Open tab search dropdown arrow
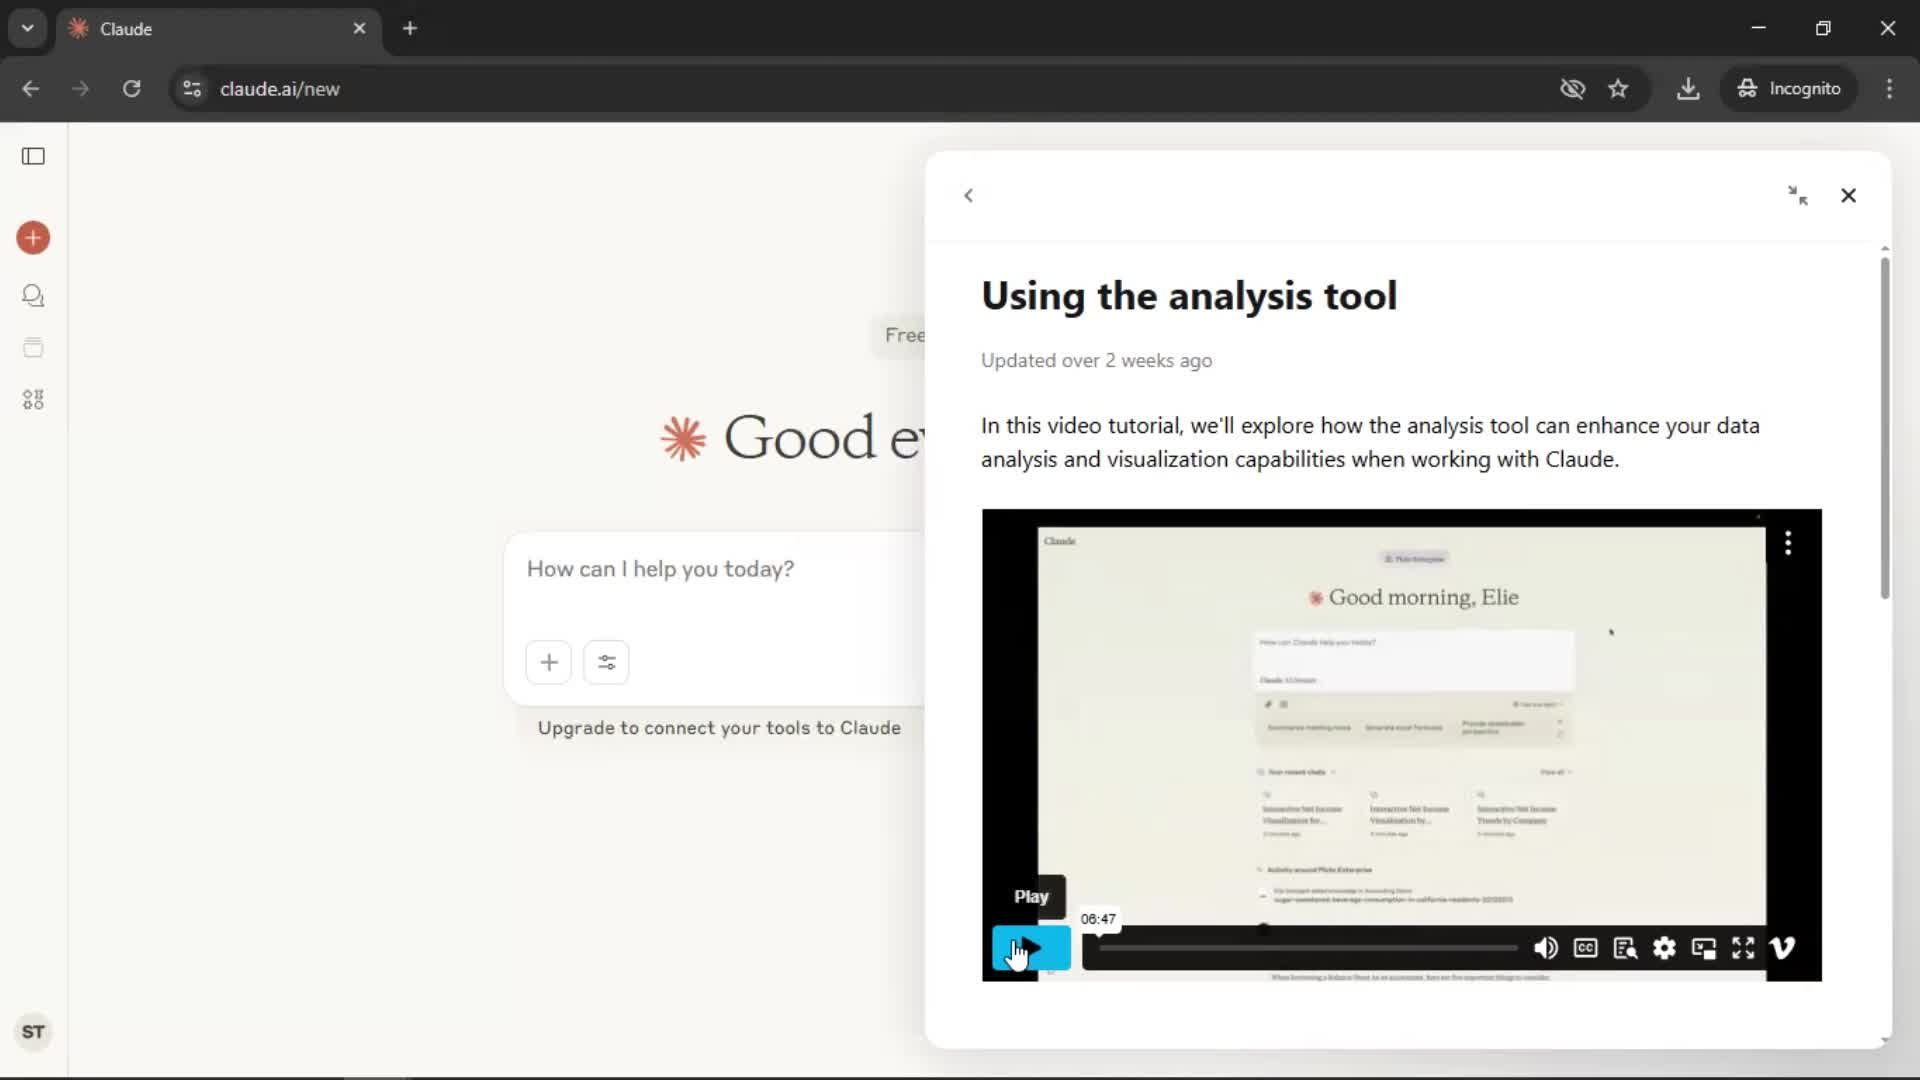Viewport: 1920px width, 1080px height. [x=28, y=28]
